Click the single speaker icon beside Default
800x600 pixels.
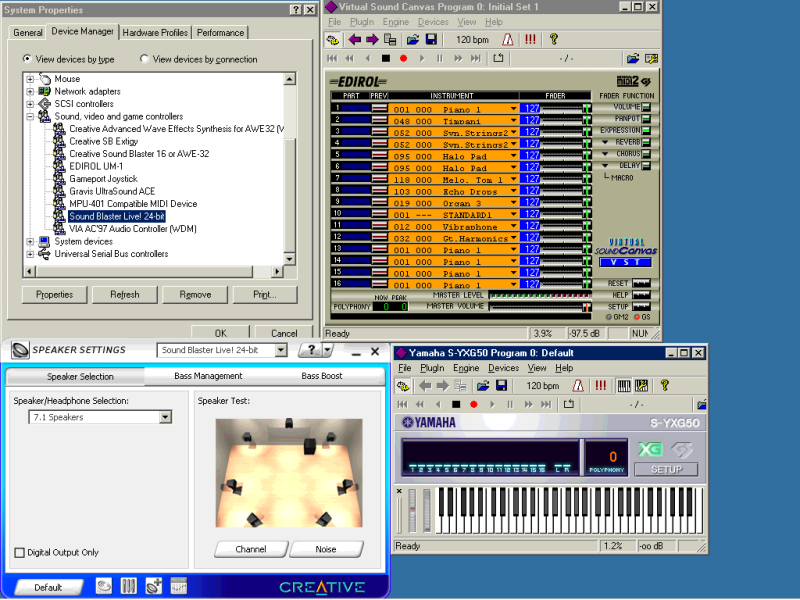104,586
